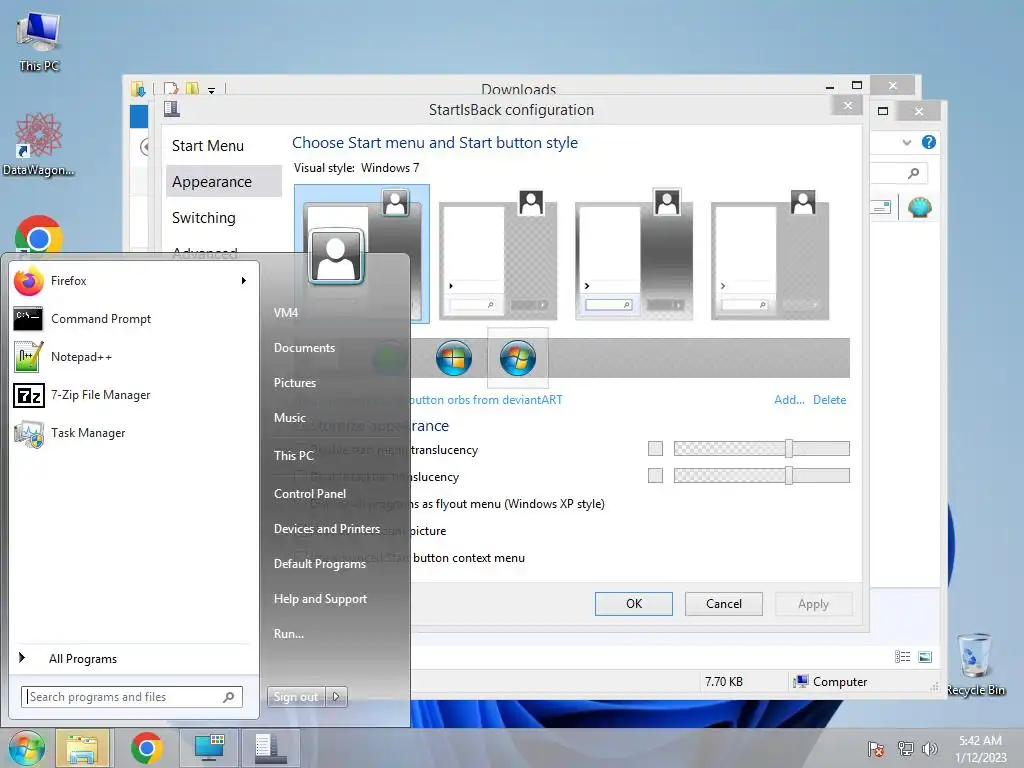Open Default Programs from the Start menu
The image size is (1024, 768).
320,564
